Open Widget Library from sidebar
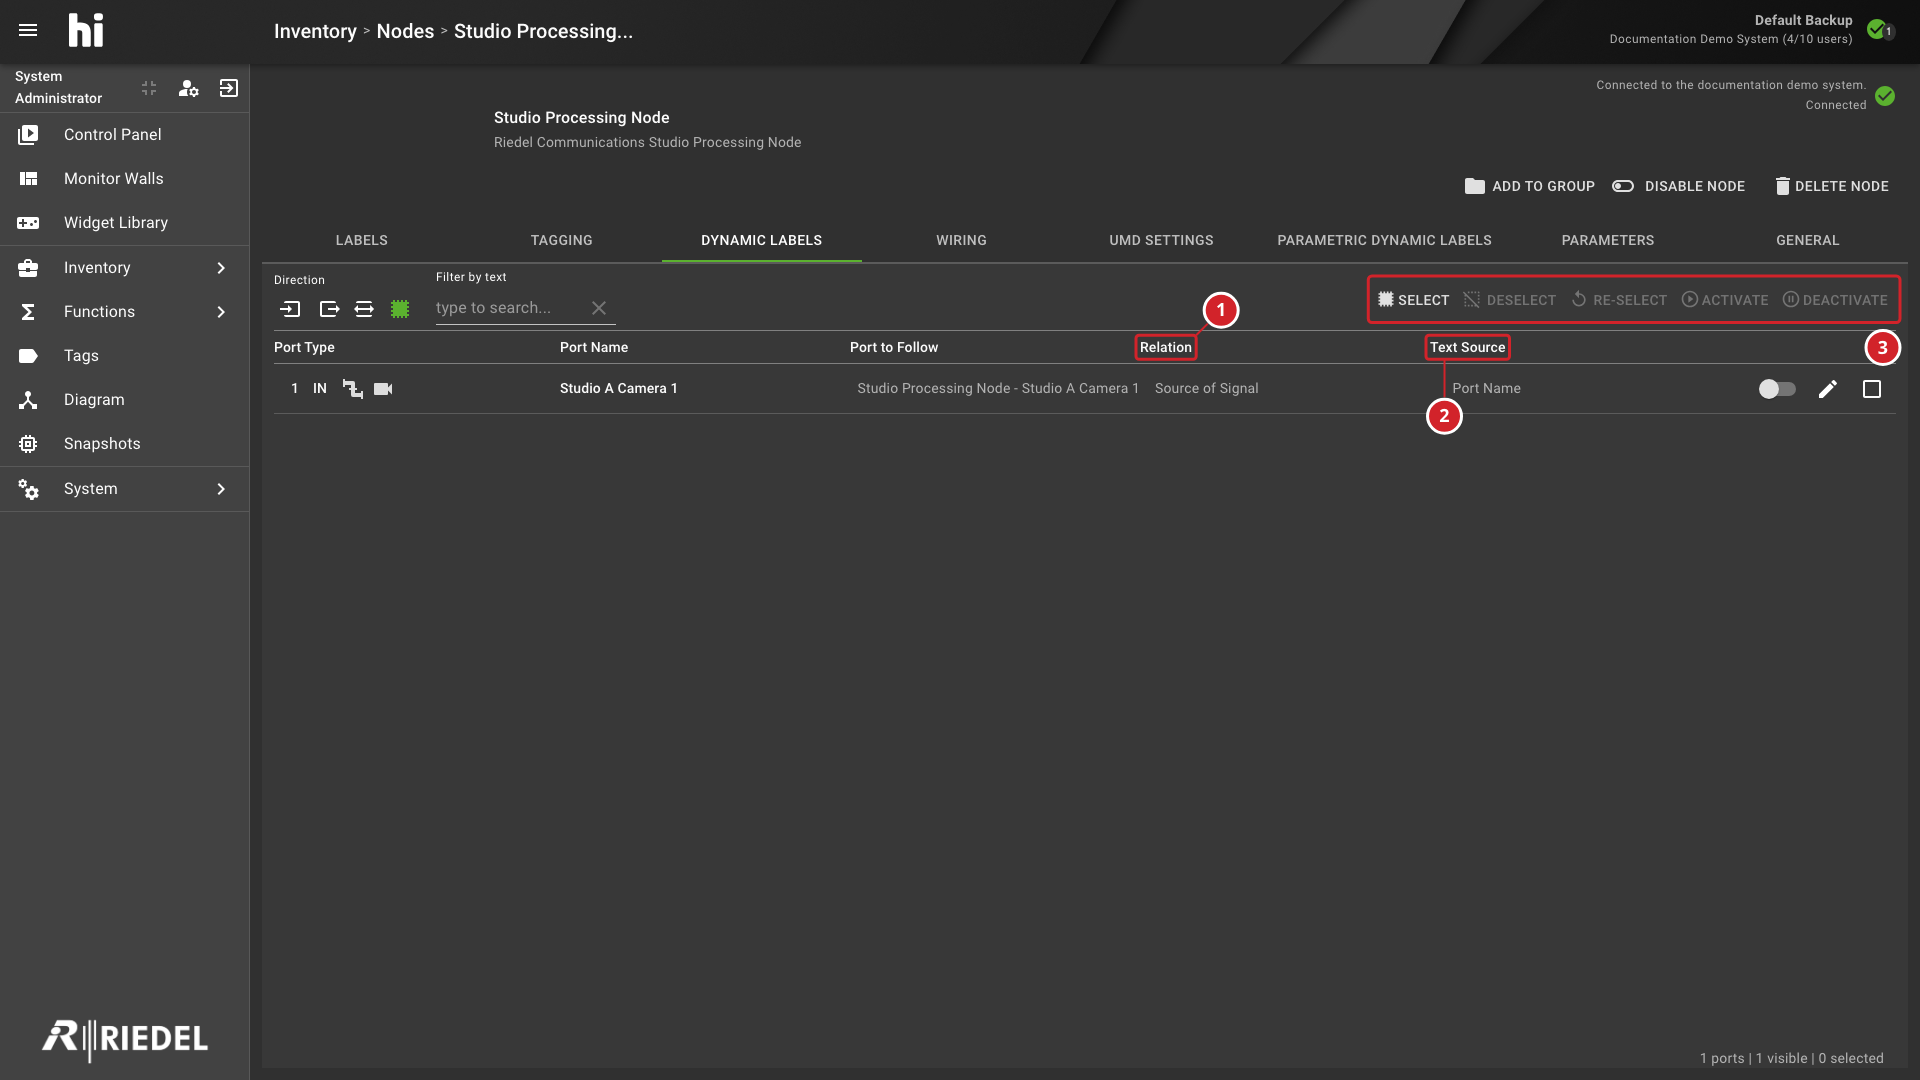1920x1080 pixels. point(125,222)
